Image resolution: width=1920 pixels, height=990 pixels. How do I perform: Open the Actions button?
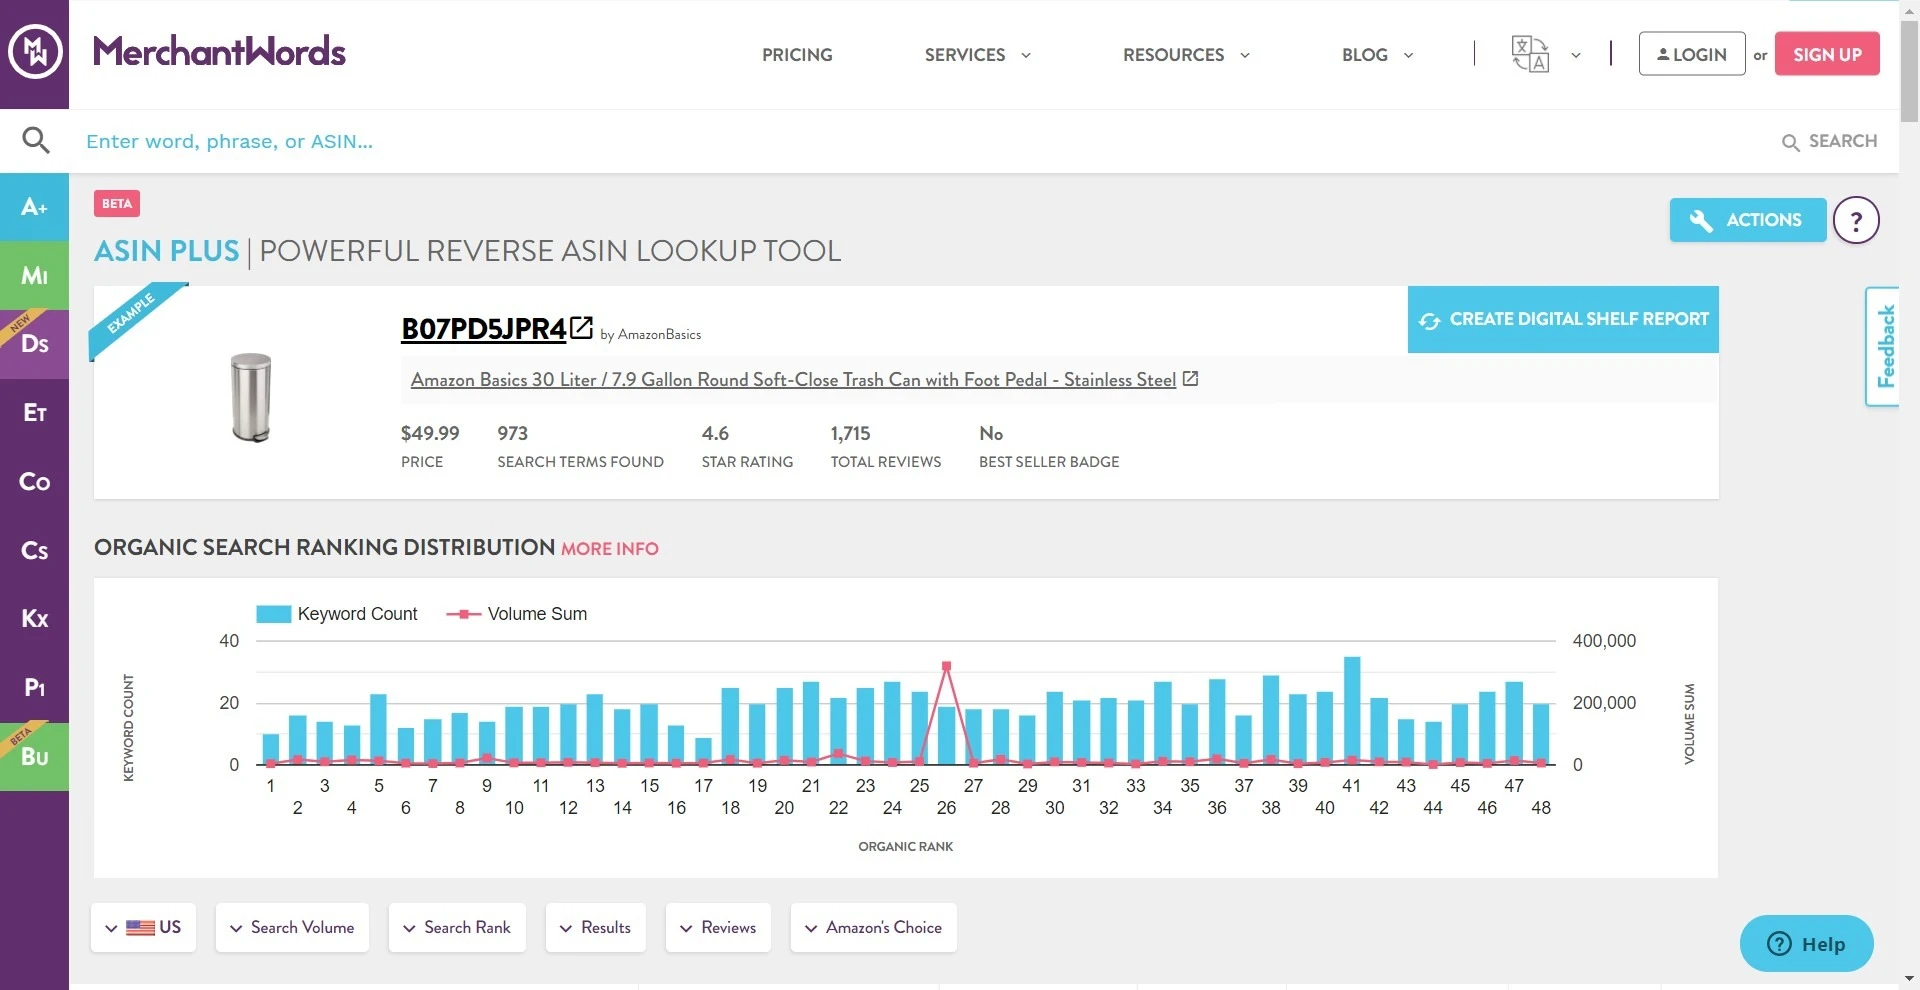[x=1747, y=220]
